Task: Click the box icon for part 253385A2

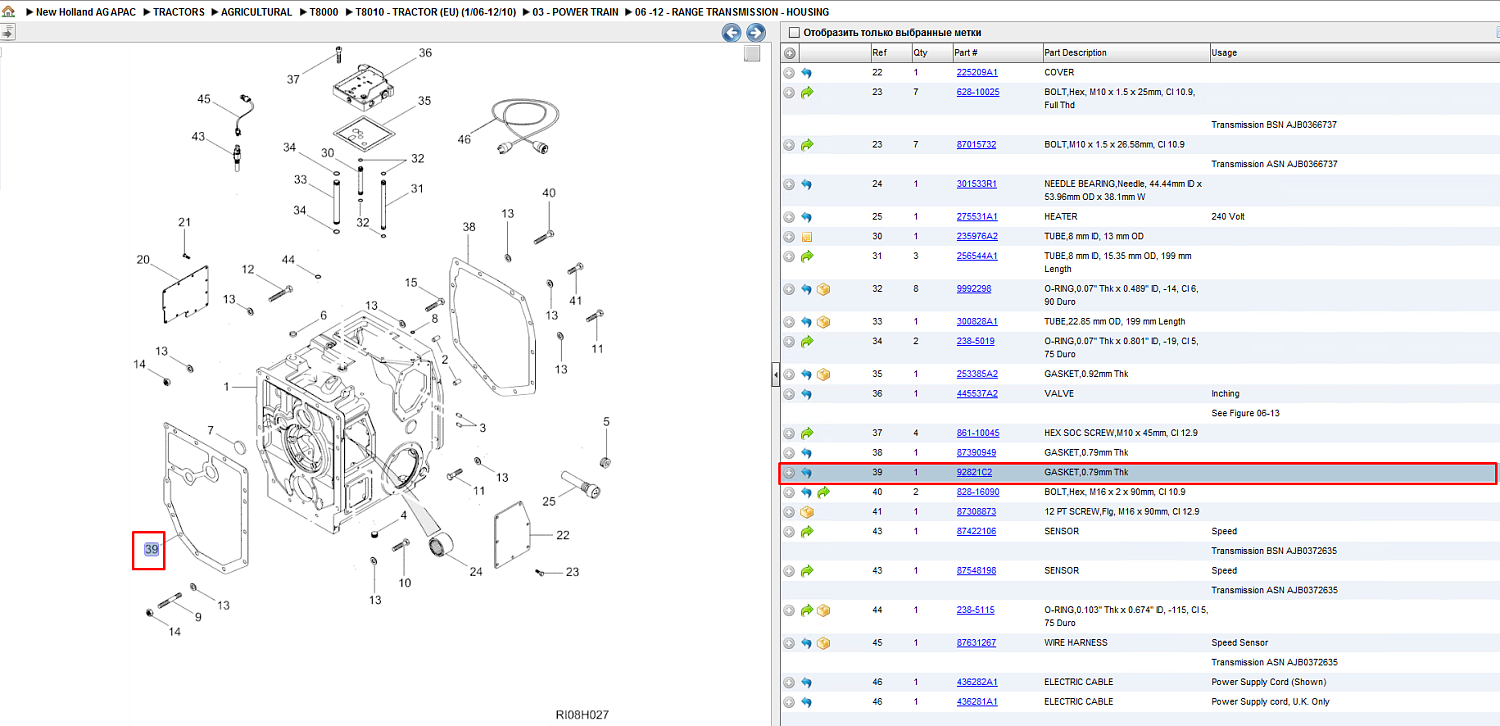Action: (824, 374)
